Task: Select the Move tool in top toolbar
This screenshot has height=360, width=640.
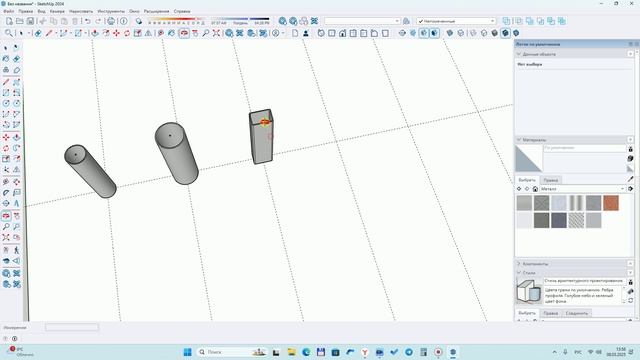Action: [116, 33]
